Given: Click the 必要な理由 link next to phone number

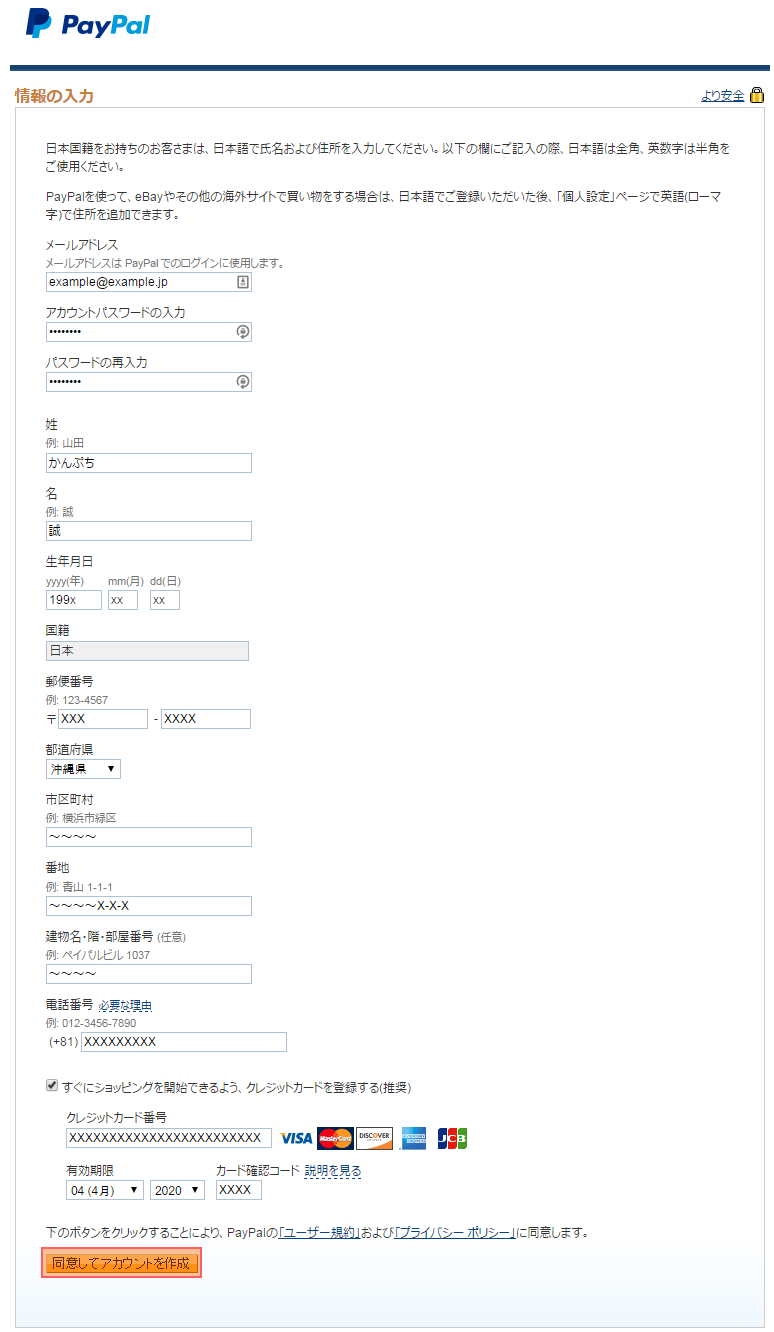Looking at the screenshot, I should 125,1005.
